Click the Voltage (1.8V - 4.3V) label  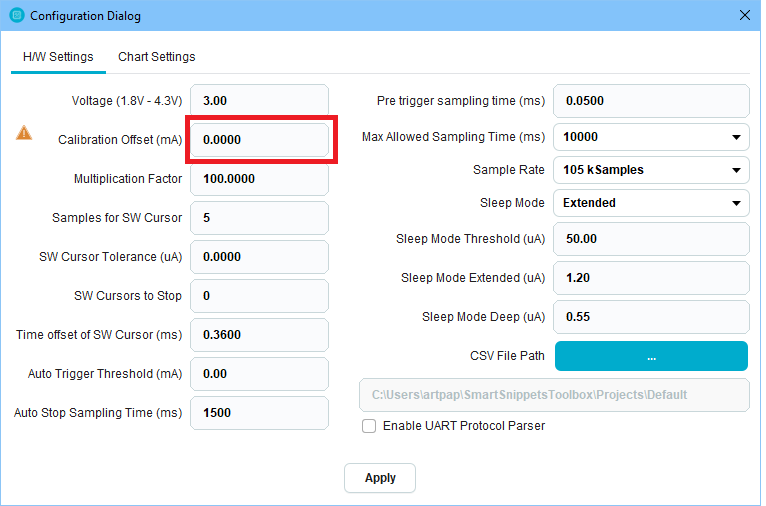127,101
